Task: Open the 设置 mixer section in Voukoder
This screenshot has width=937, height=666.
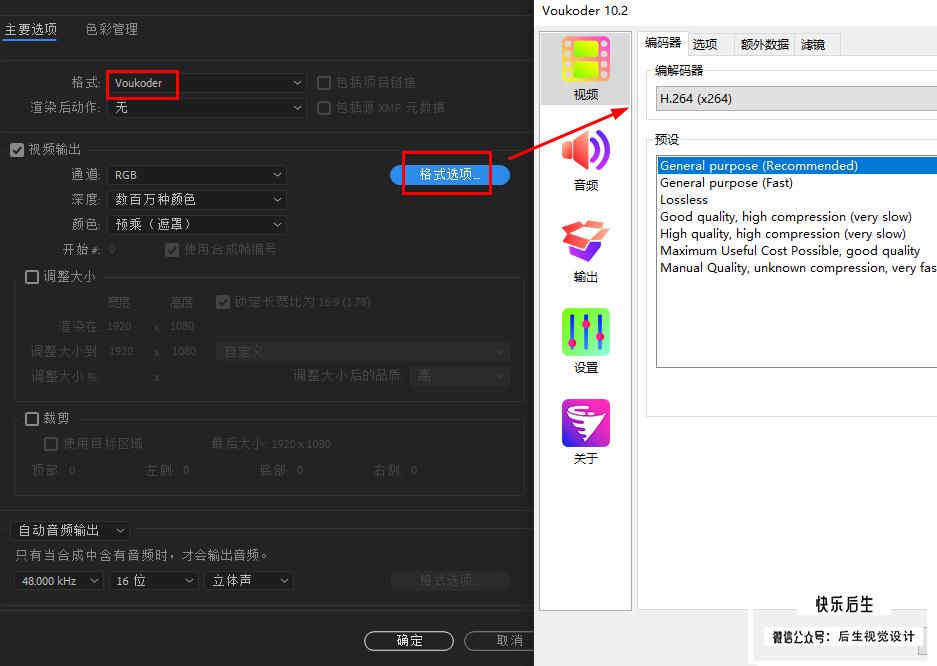Action: point(586,342)
